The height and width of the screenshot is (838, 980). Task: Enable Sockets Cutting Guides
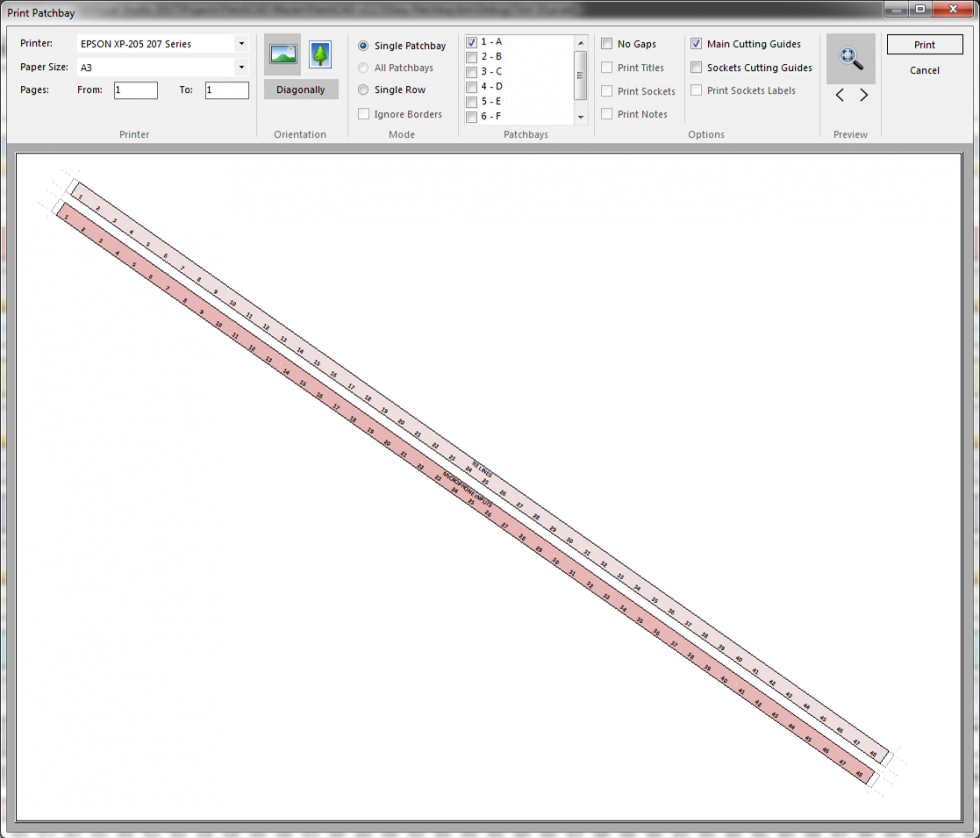click(696, 67)
